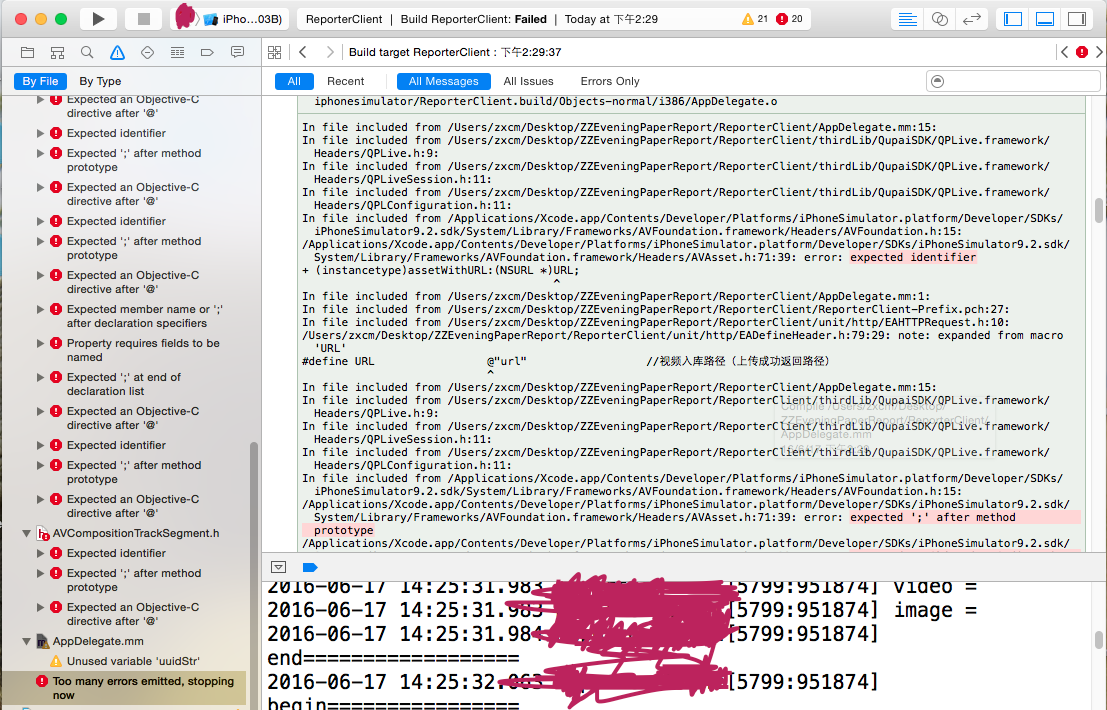Click the '+ (instancetype)assetWithURL:' log line
1107x710 pixels.
(x=441, y=270)
